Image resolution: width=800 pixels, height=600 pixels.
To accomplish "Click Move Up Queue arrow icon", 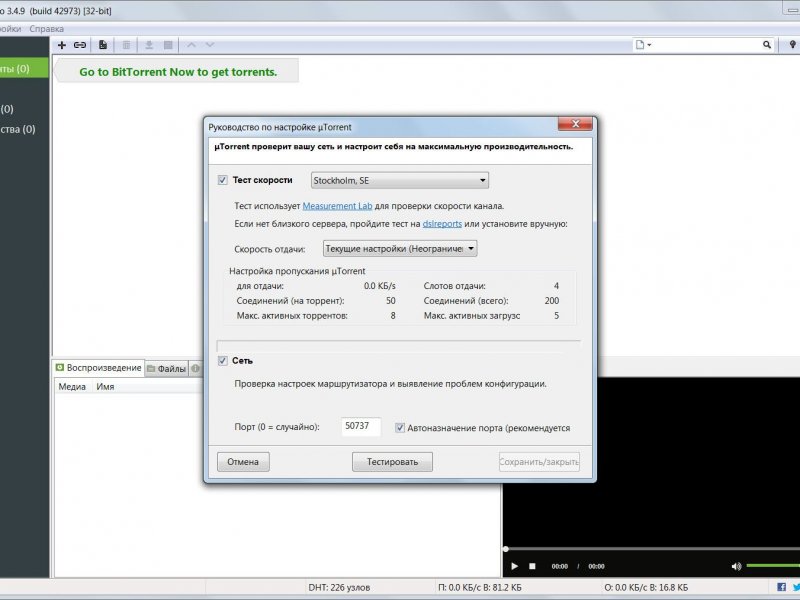I will click(x=191, y=45).
